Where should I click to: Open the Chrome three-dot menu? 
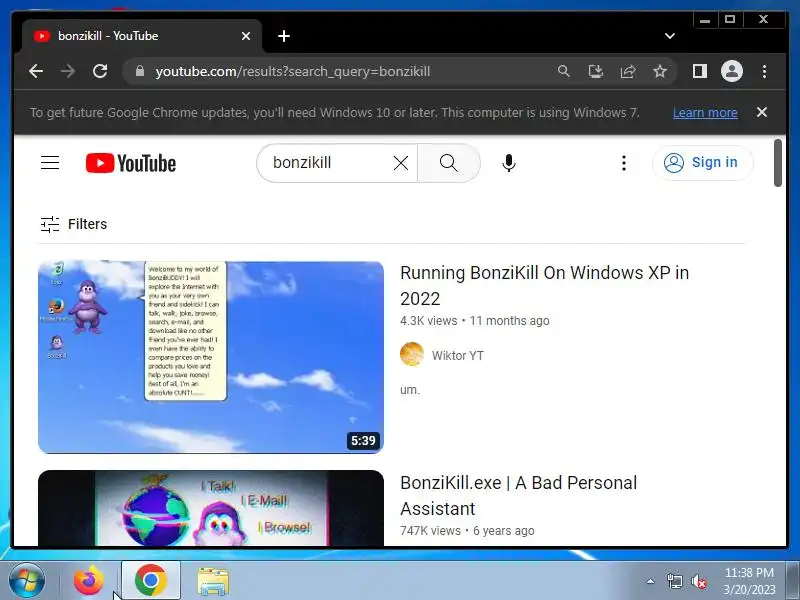(764, 71)
